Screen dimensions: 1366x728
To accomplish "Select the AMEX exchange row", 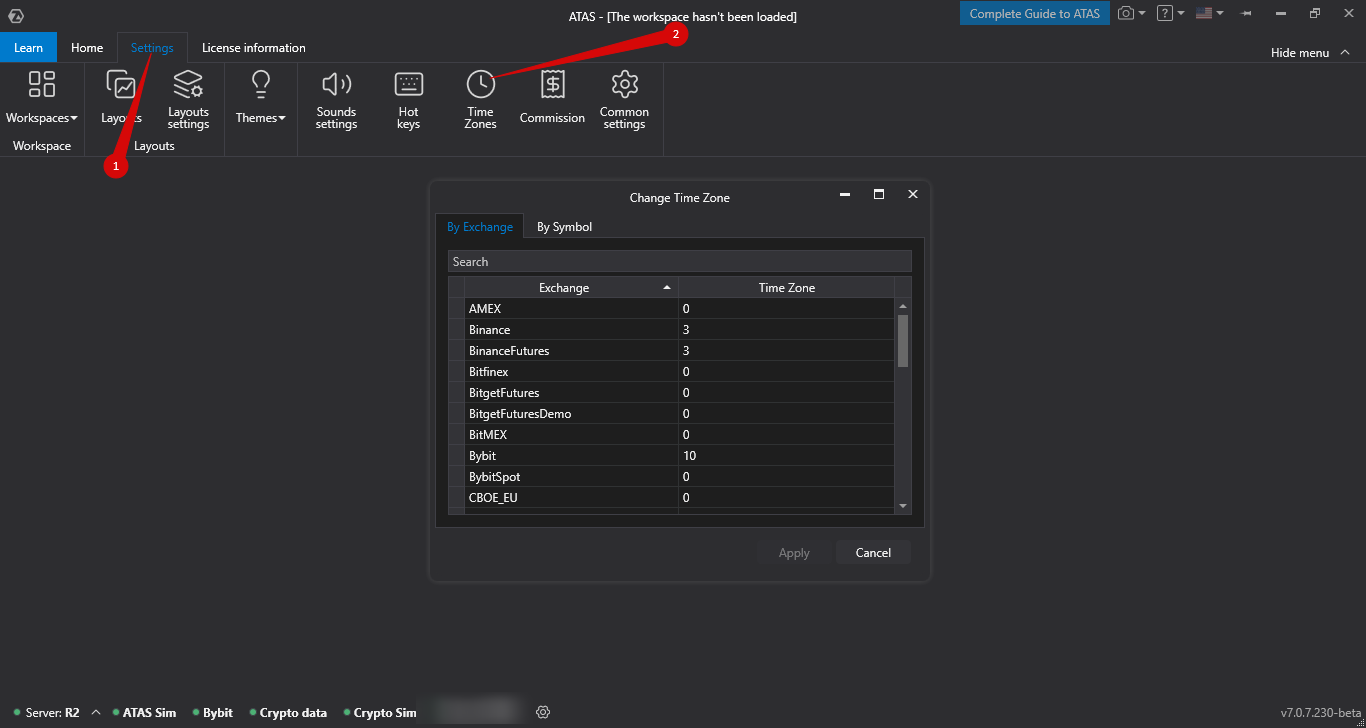I will point(672,308).
